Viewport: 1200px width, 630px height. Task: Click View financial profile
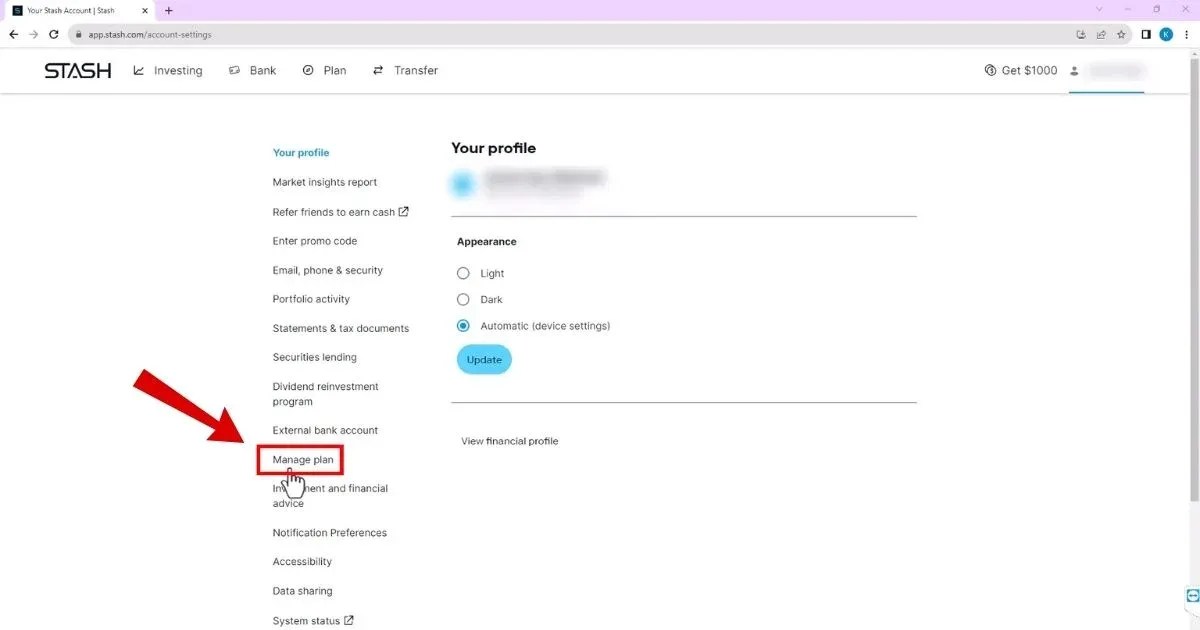[509, 440]
